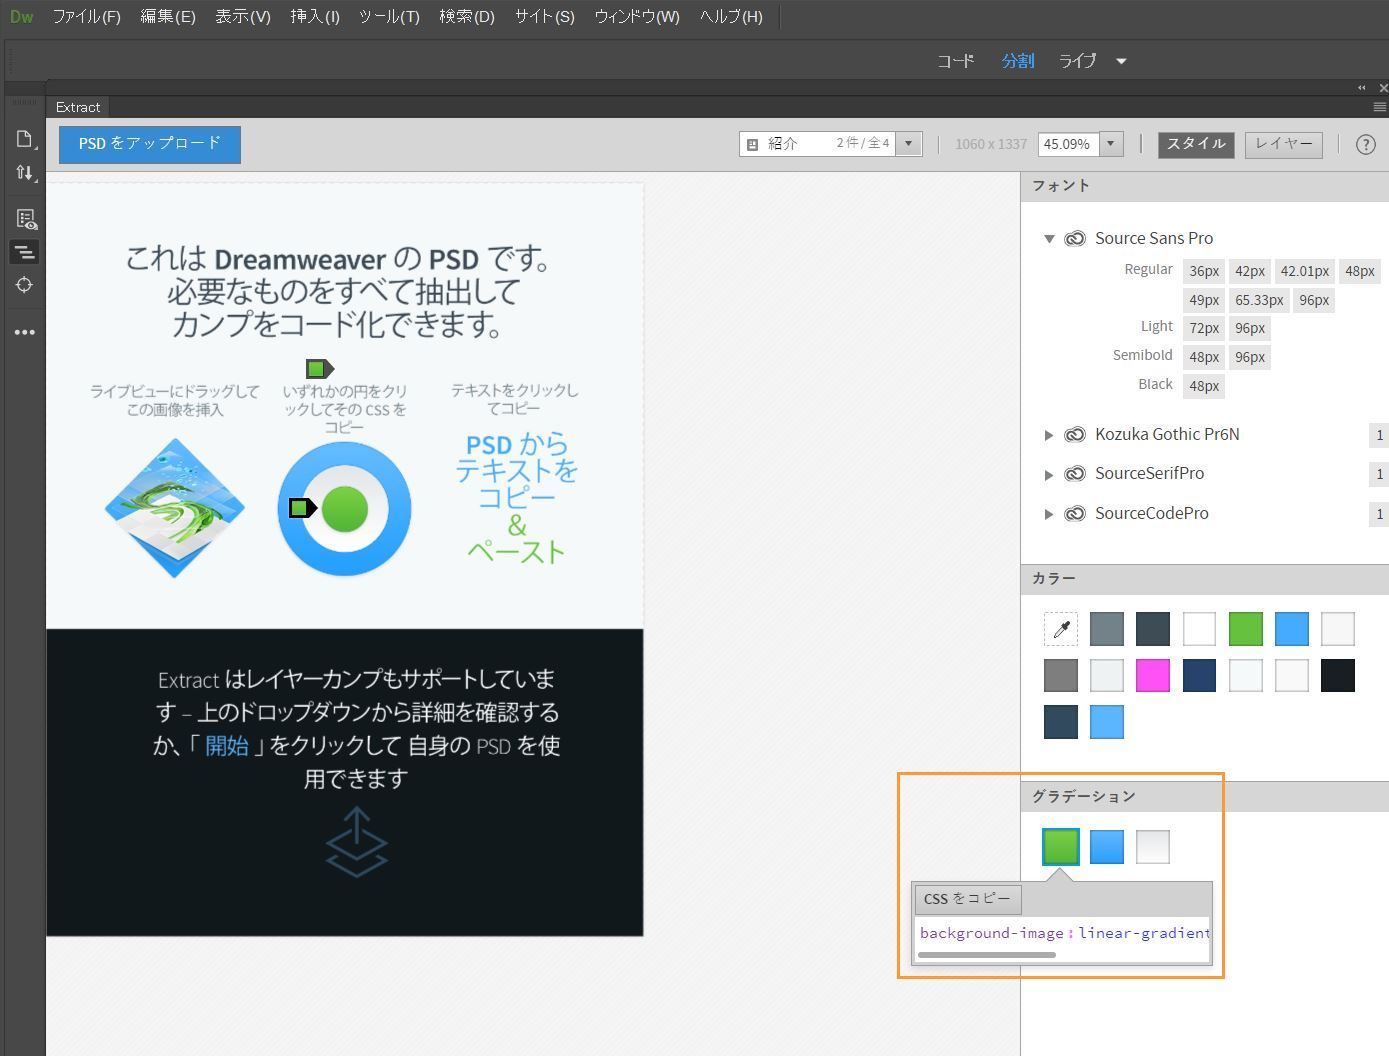Open the zoom percentage dropdown arrow
1389x1056 pixels.
(1110, 144)
